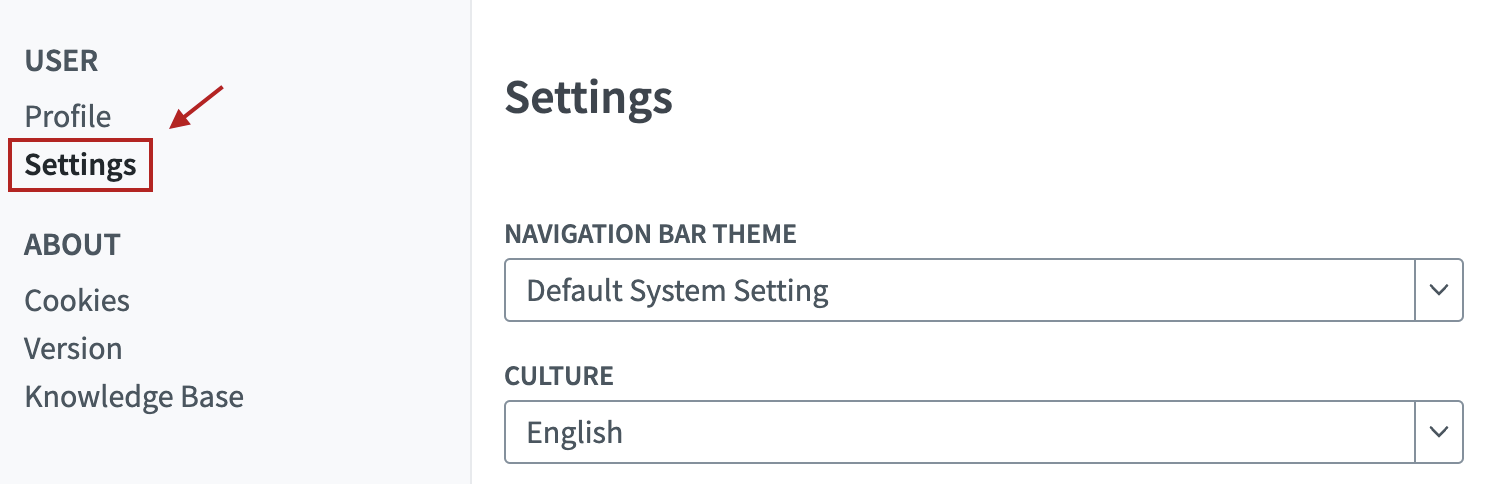1508x484 pixels.
Task: Select Settings in the USER section
Action: click(80, 165)
